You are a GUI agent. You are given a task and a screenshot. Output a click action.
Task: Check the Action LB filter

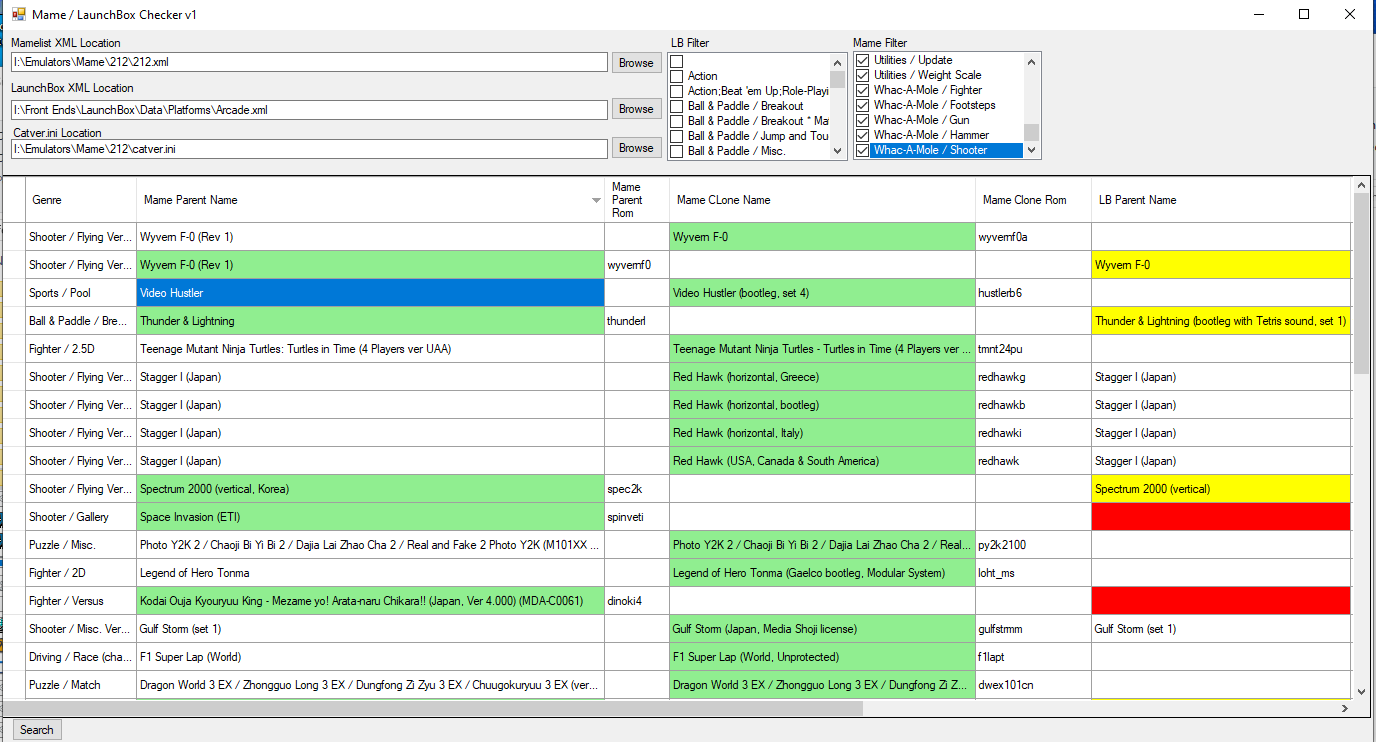(677, 76)
